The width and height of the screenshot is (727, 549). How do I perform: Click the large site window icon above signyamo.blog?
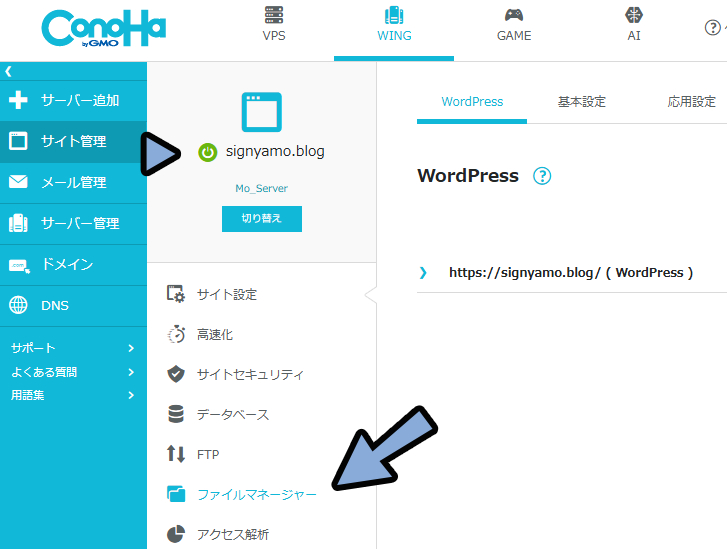(x=261, y=112)
